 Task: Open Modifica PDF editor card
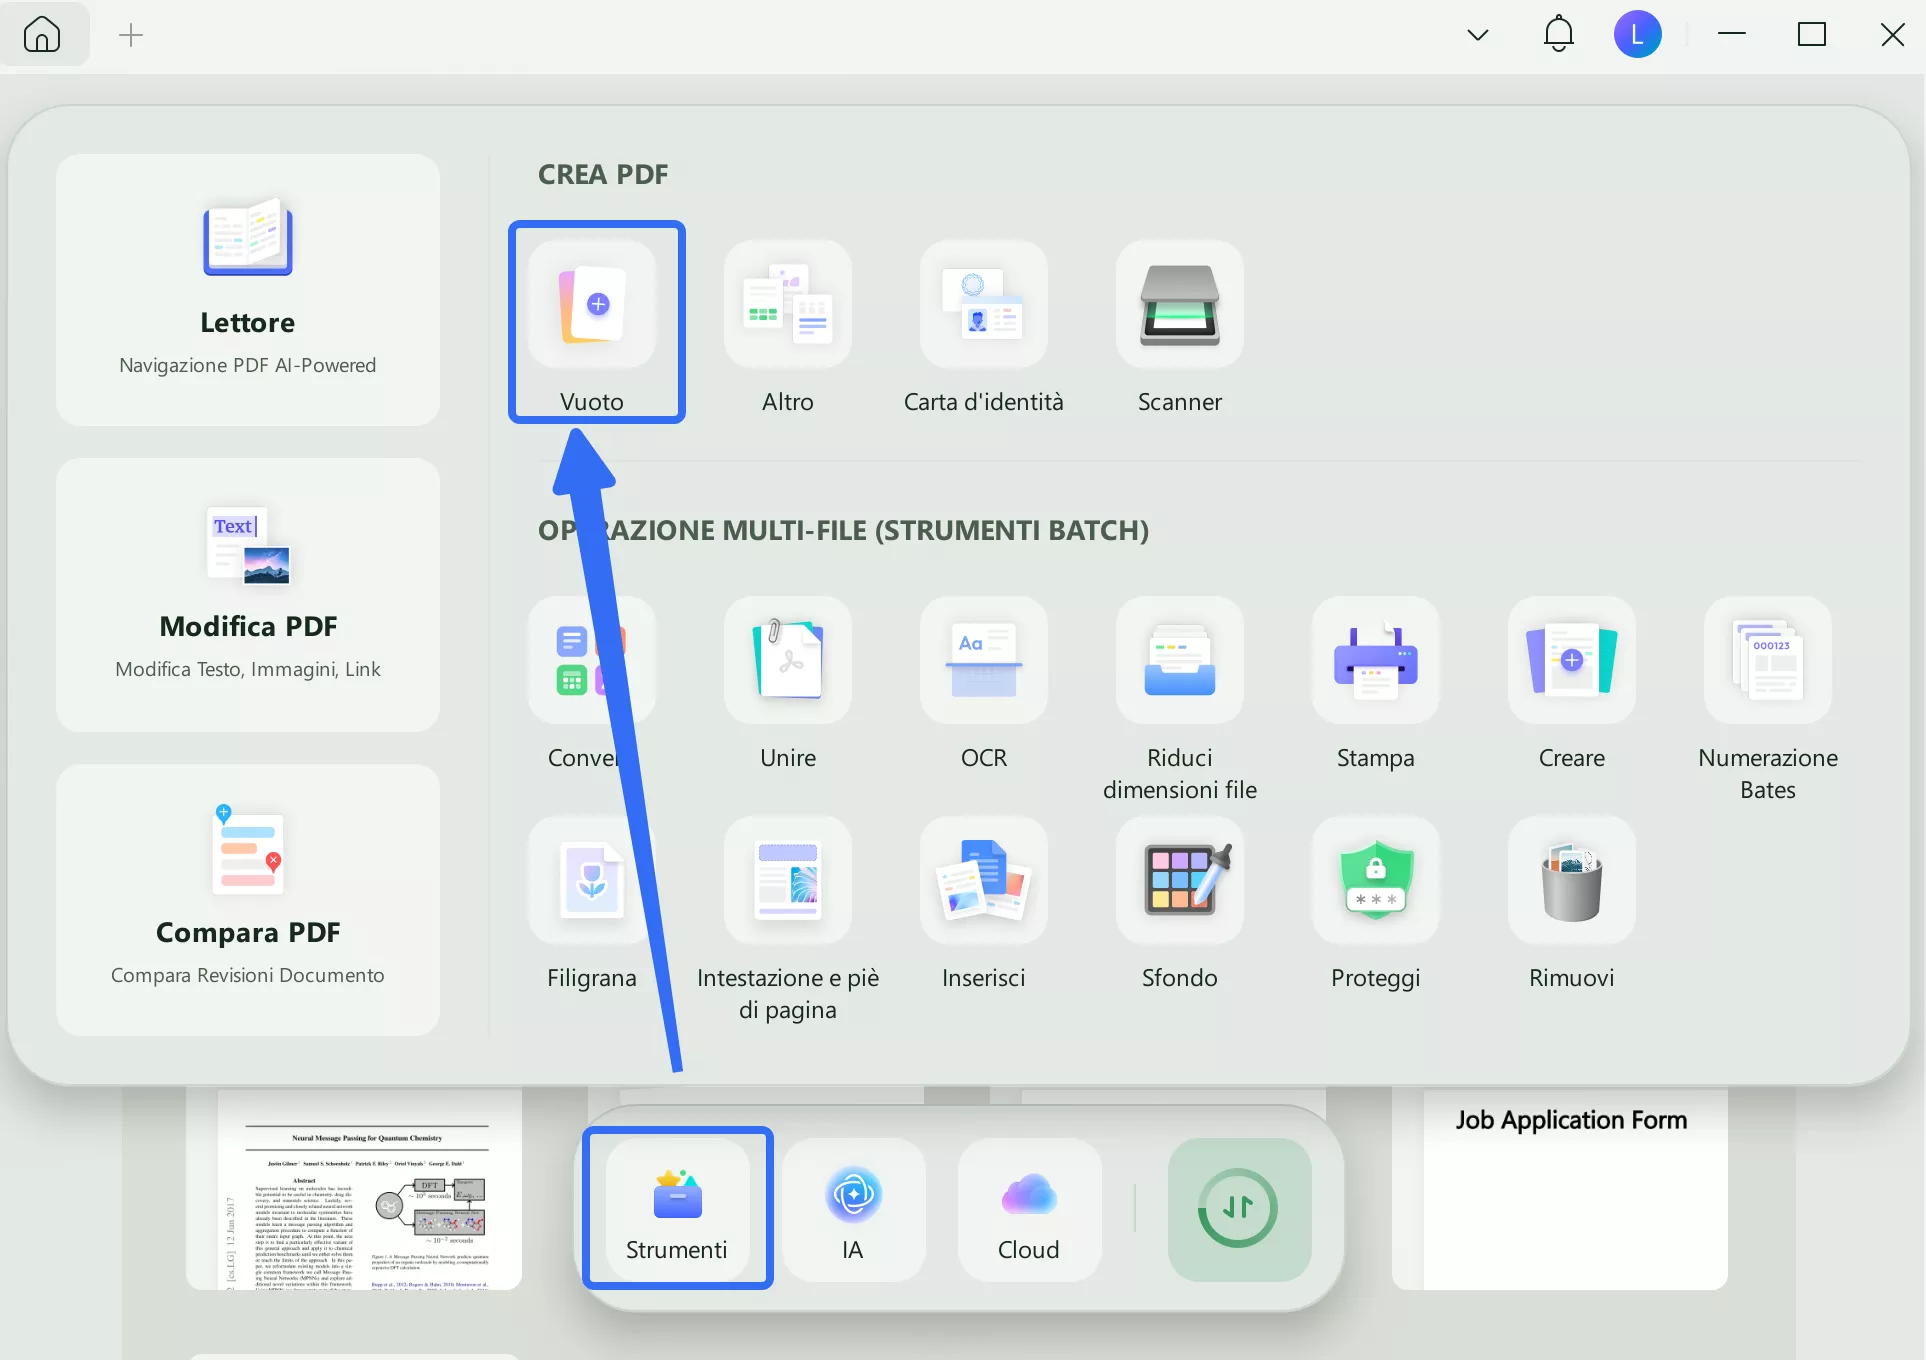pyautogui.click(x=248, y=595)
